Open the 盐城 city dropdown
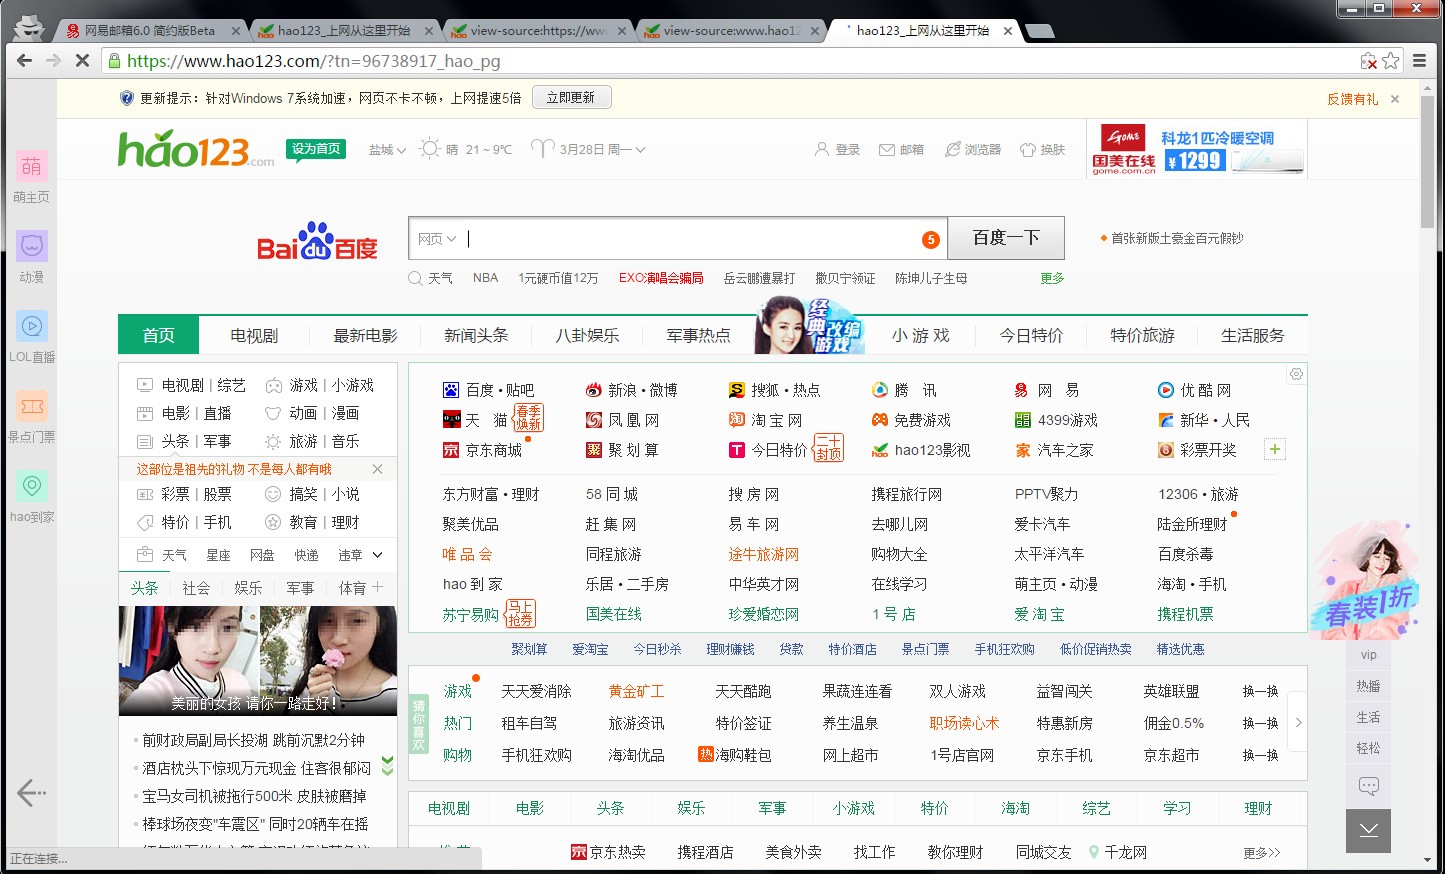The width and height of the screenshot is (1445, 874). [387, 150]
